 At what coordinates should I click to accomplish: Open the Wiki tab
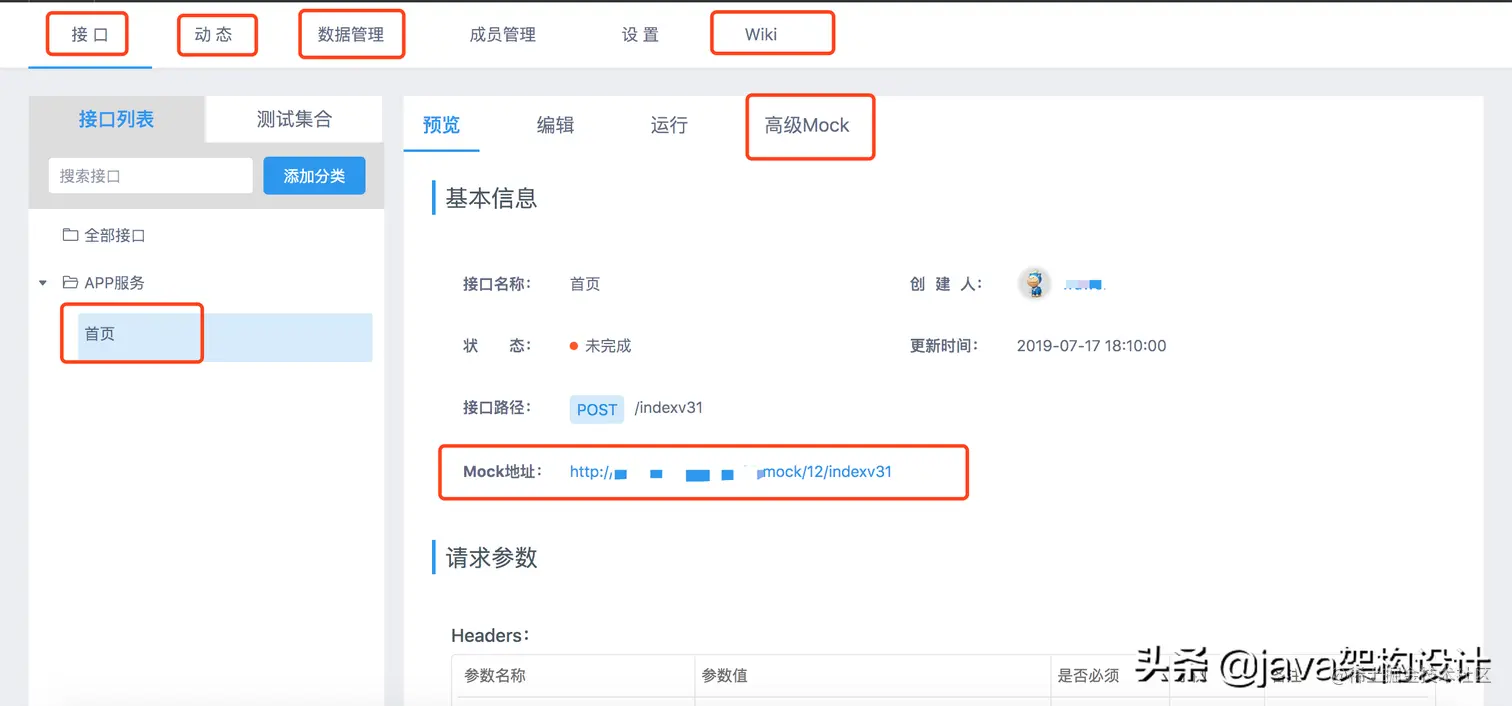[761, 33]
